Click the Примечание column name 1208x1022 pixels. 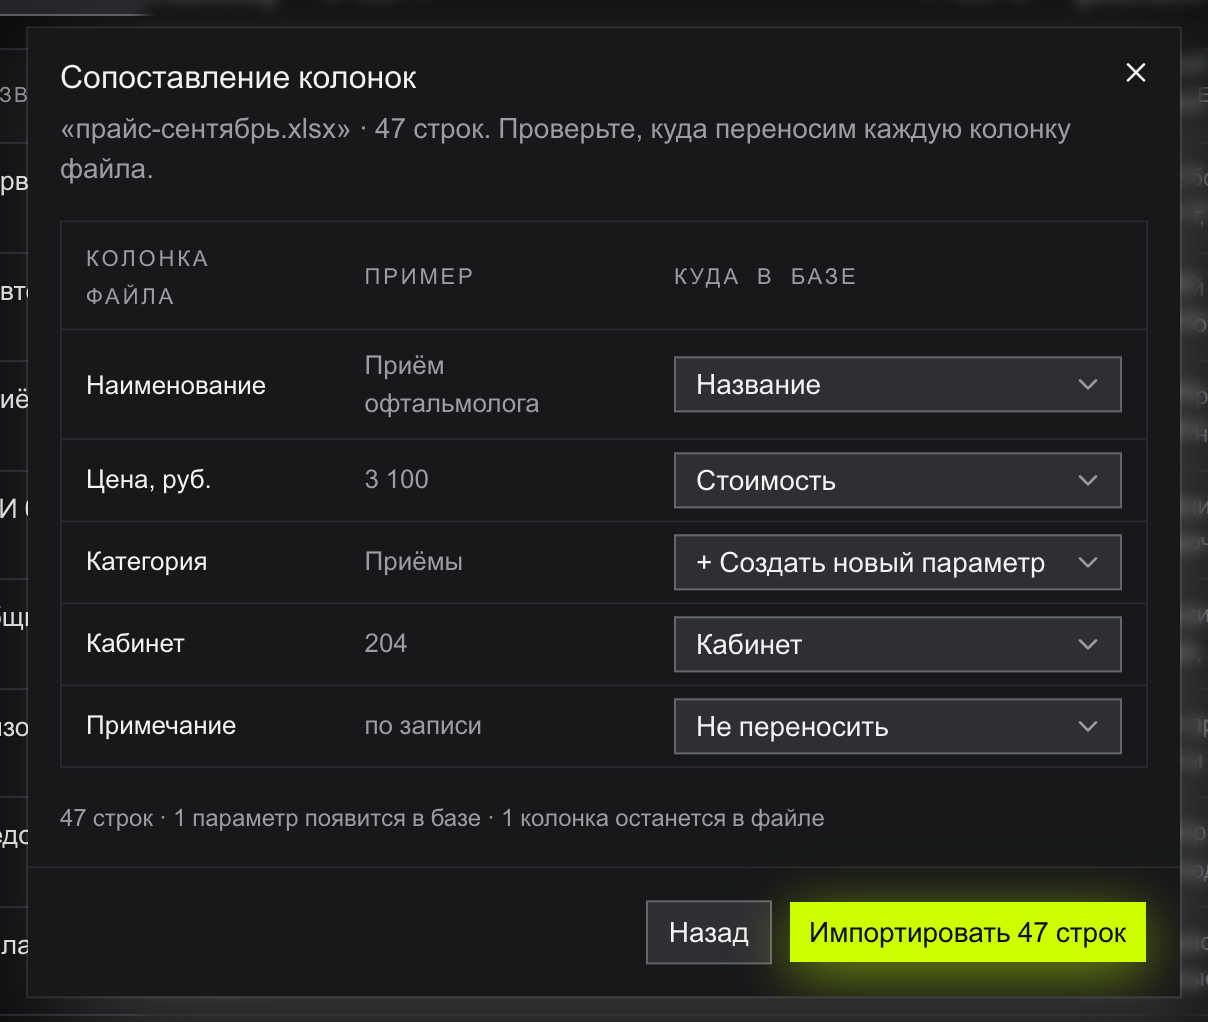(161, 725)
